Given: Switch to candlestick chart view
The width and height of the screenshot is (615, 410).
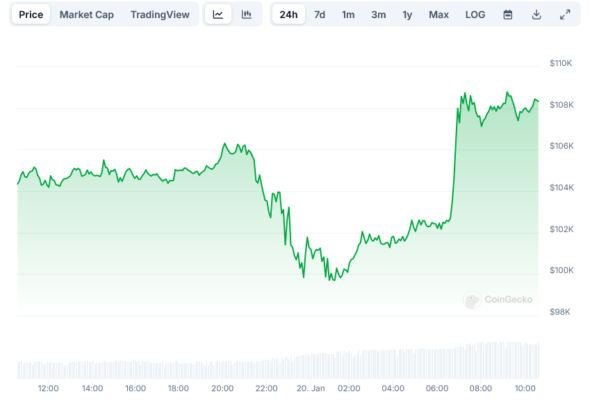Looking at the screenshot, I should [x=246, y=15].
